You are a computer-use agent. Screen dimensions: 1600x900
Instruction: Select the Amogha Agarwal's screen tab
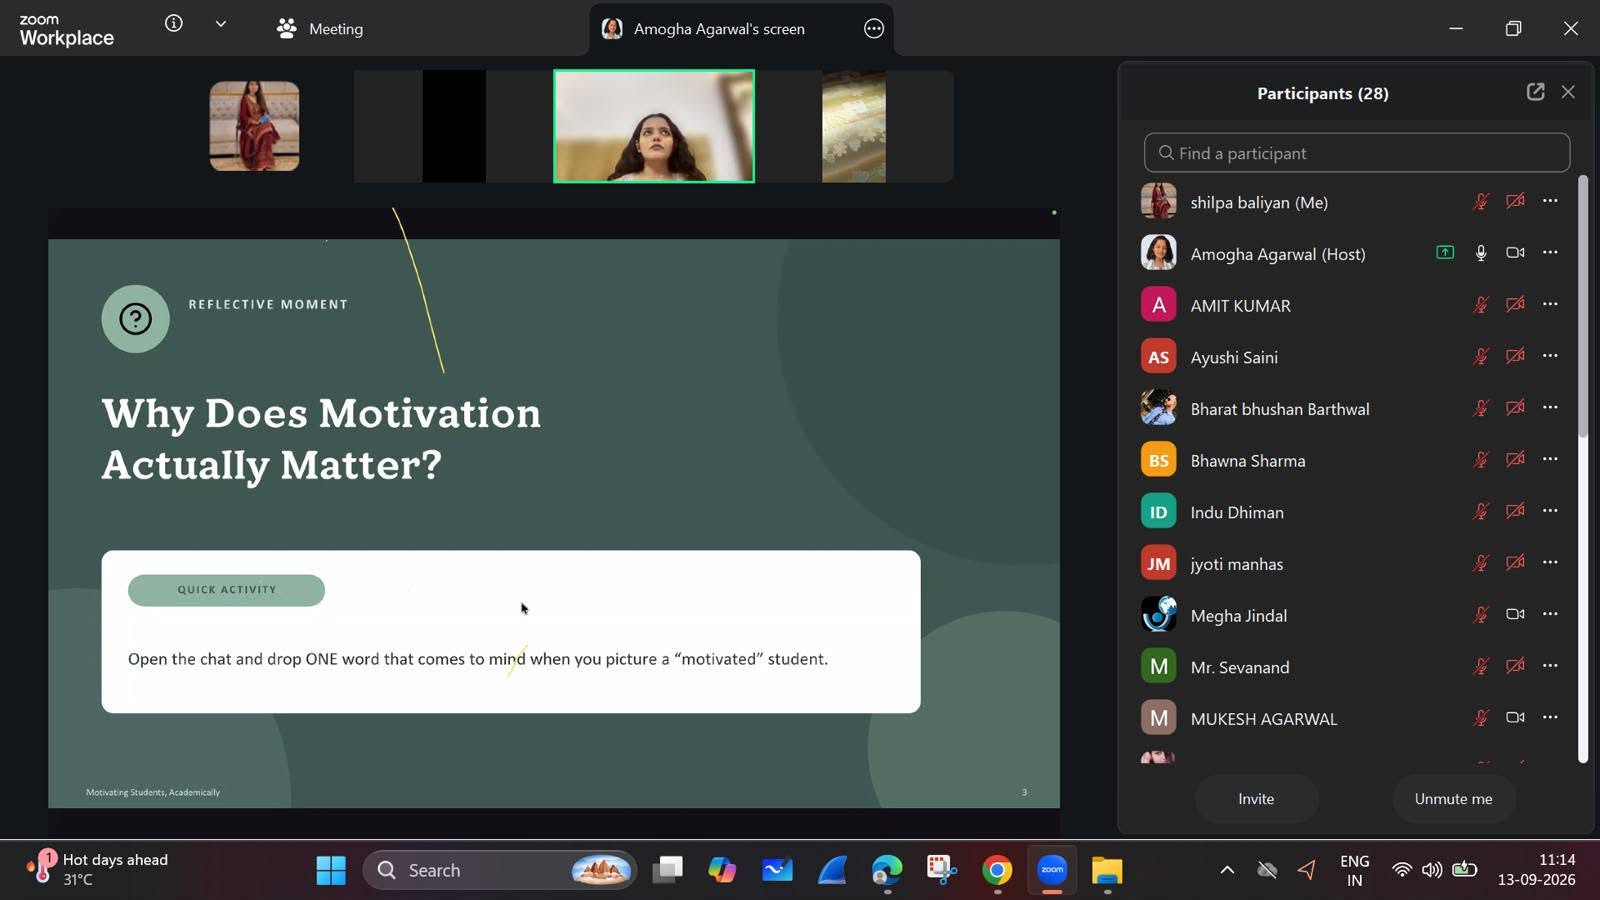tap(720, 29)
